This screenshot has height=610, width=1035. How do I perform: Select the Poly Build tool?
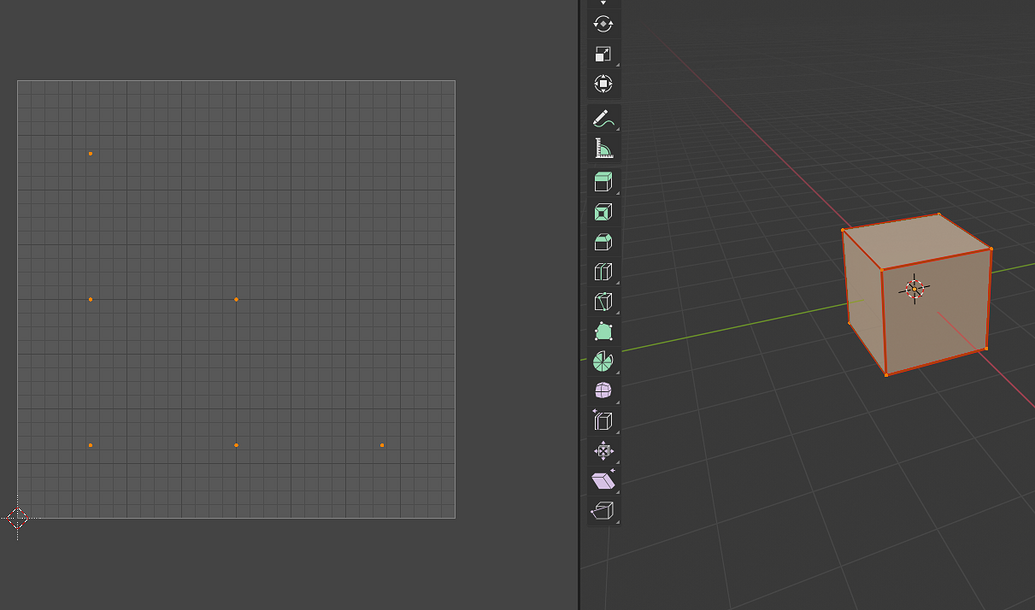[x=603, y=331]
